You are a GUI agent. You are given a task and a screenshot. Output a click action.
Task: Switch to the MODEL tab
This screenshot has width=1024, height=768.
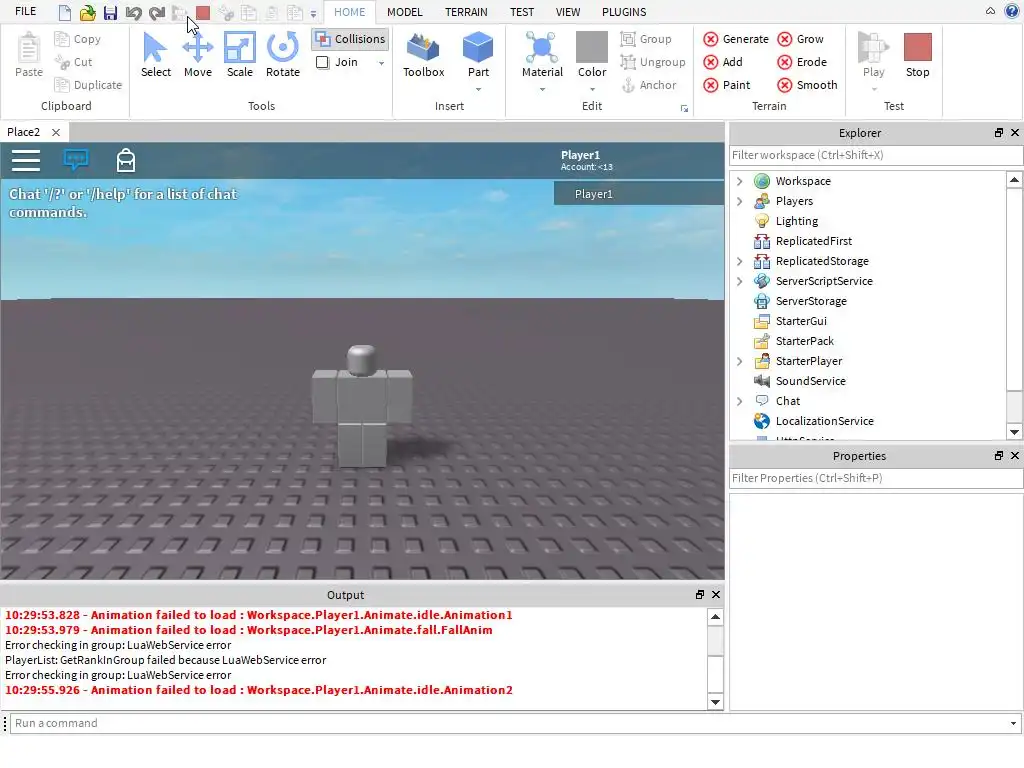pos(404,12)
